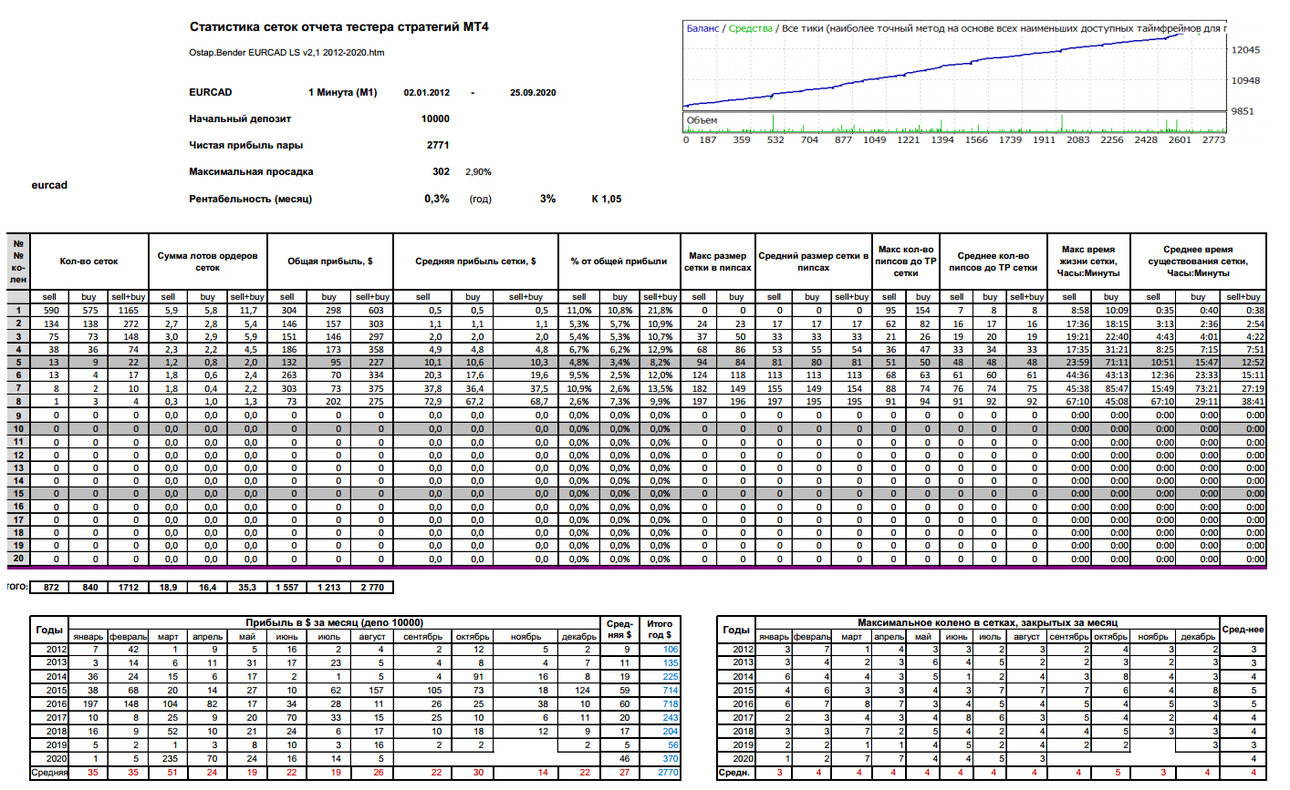Click the "197" January 2016 profit cell
Image resolution: width=1290 pixels, height=790 pixels.
pyautogui.click(x=89, y=704)
